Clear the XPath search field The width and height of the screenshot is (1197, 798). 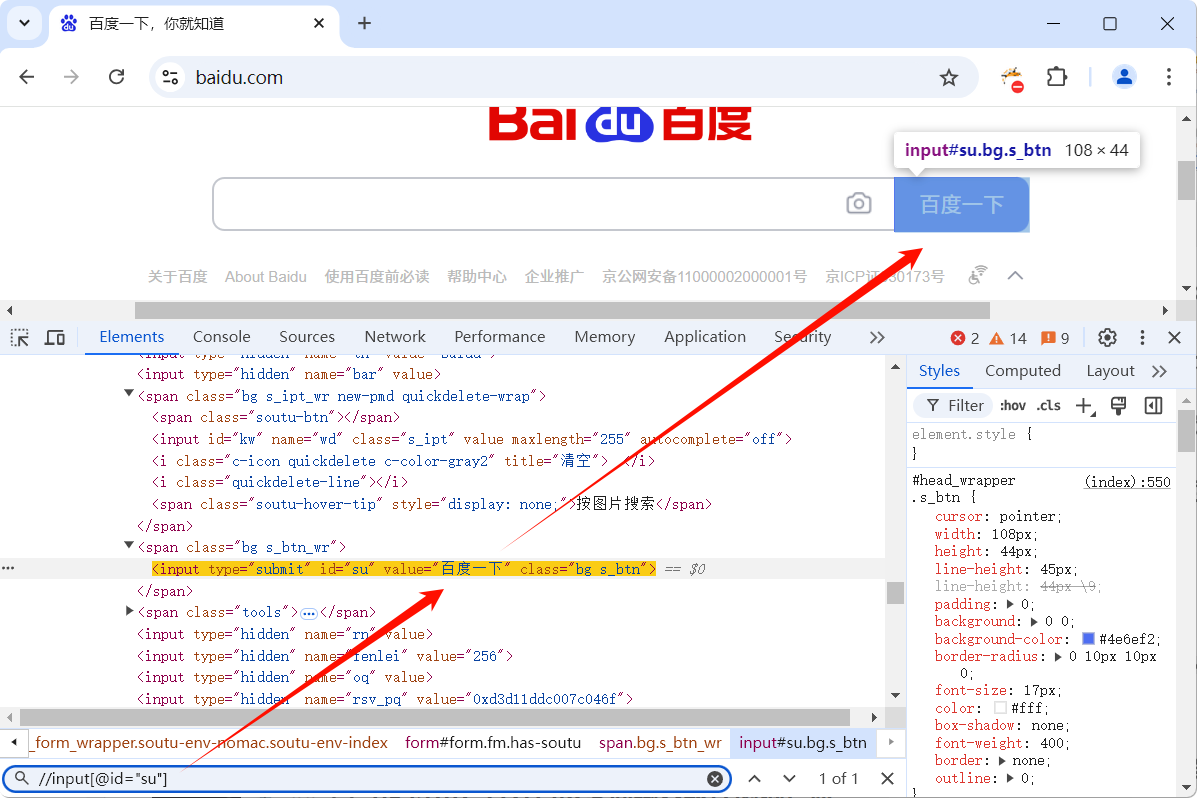[x=715, y=779]
